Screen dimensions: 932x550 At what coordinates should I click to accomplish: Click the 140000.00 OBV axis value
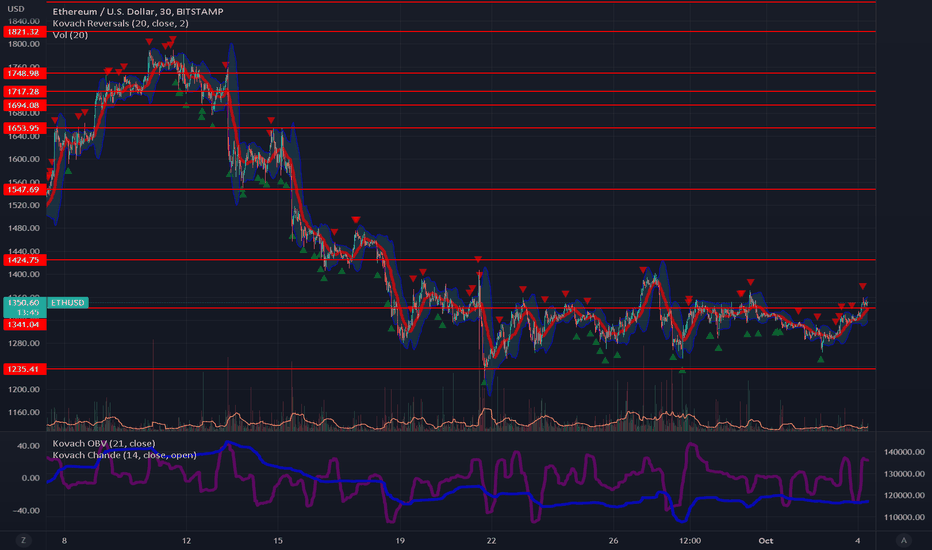[x=904, y=452]
